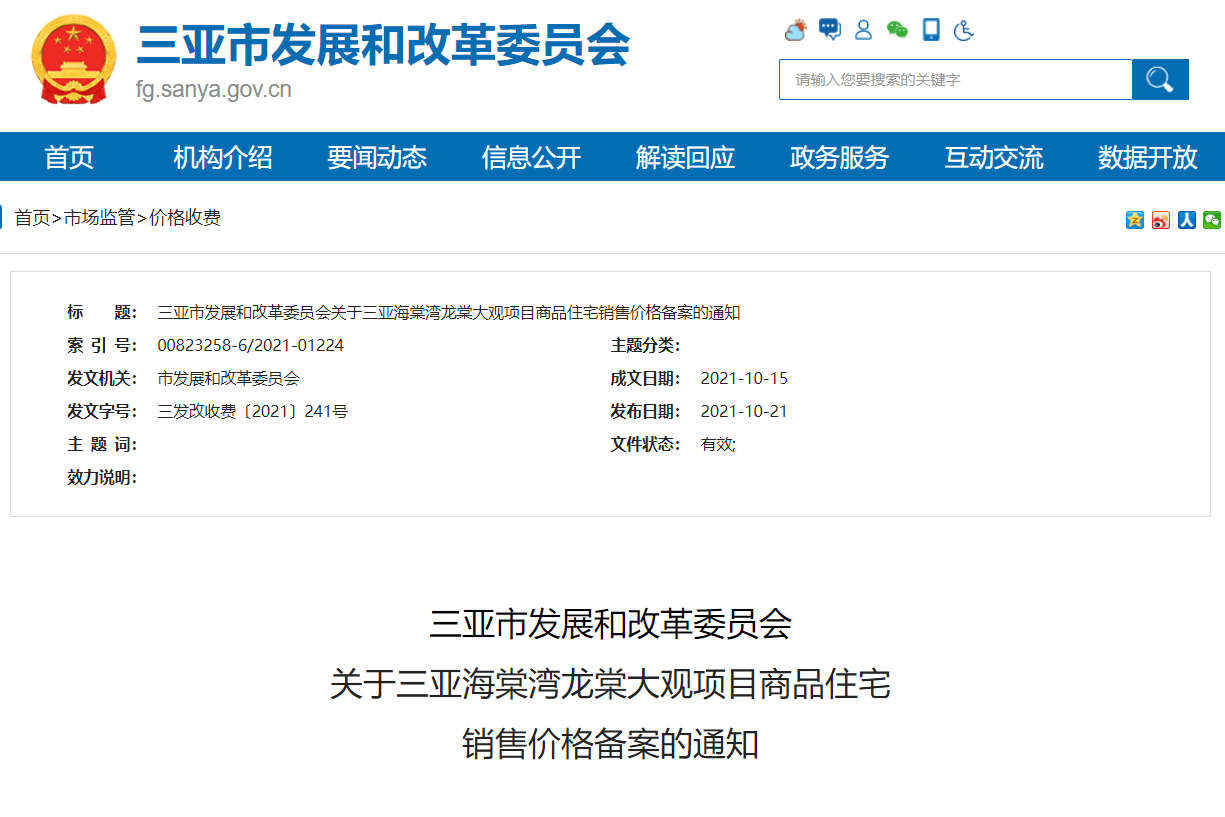Viewport: 1225px width, 817px height.
Task: Click the 市场监管 breadcrumb link
Action: [99, 218]
